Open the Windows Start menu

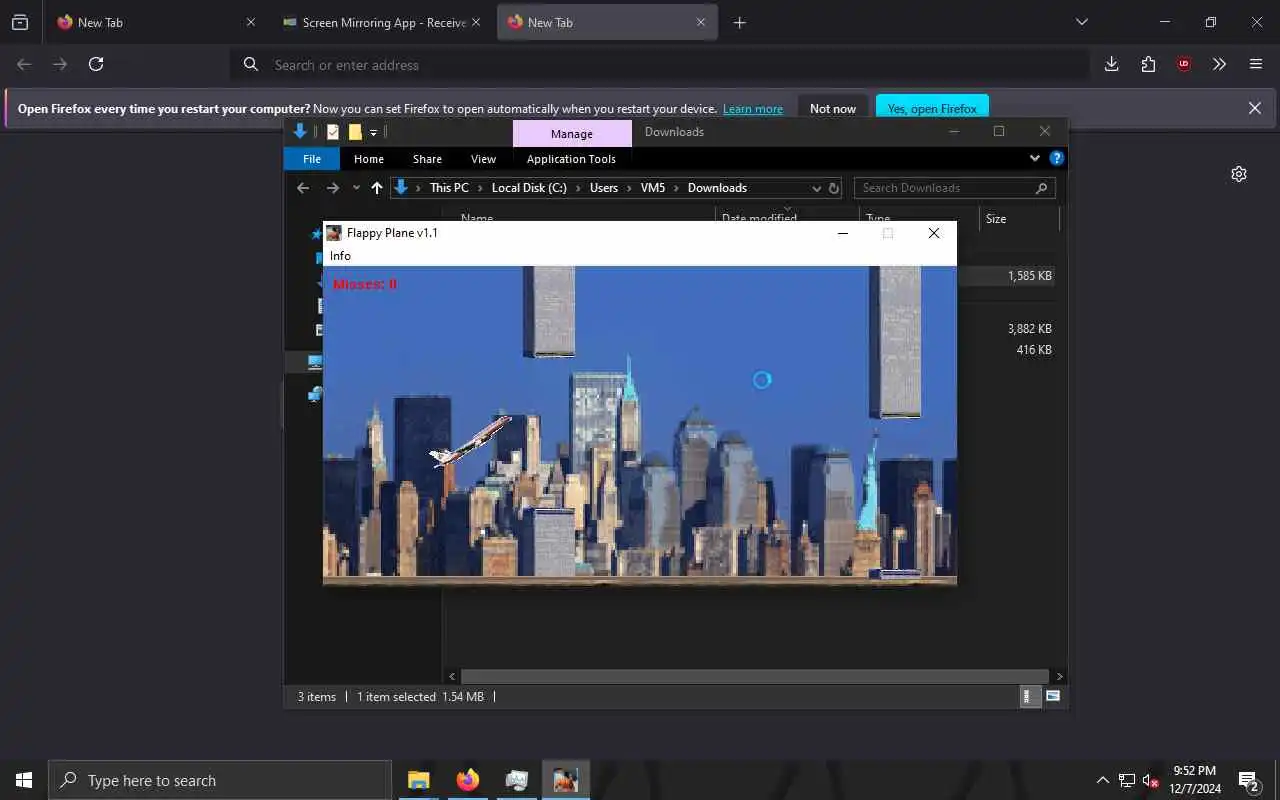point(24,780)
